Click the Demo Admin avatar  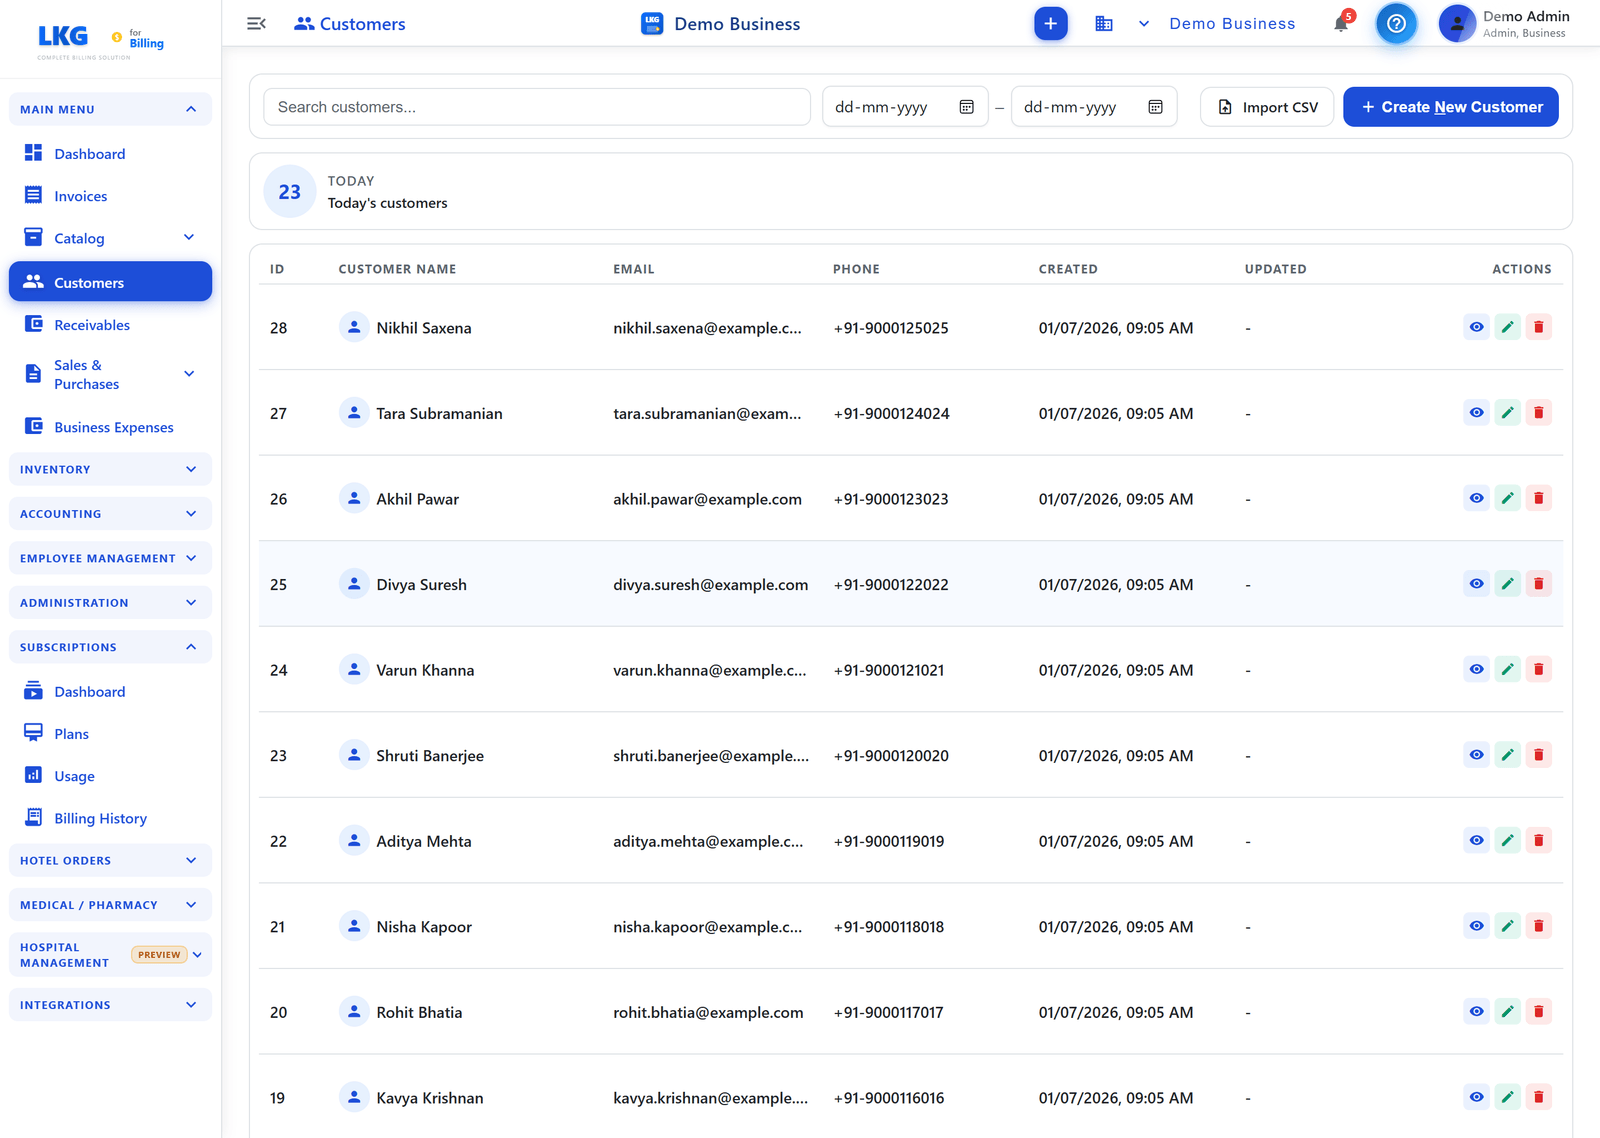[x=1457, y=23]
